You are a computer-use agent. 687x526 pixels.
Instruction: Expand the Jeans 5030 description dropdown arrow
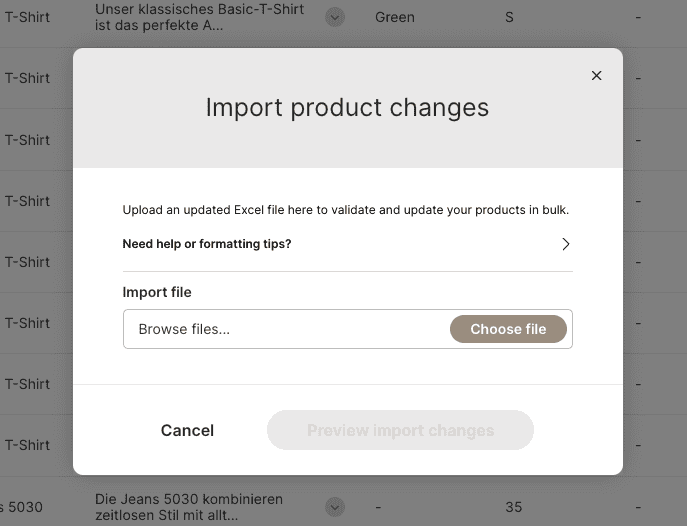tap(335, 507)
